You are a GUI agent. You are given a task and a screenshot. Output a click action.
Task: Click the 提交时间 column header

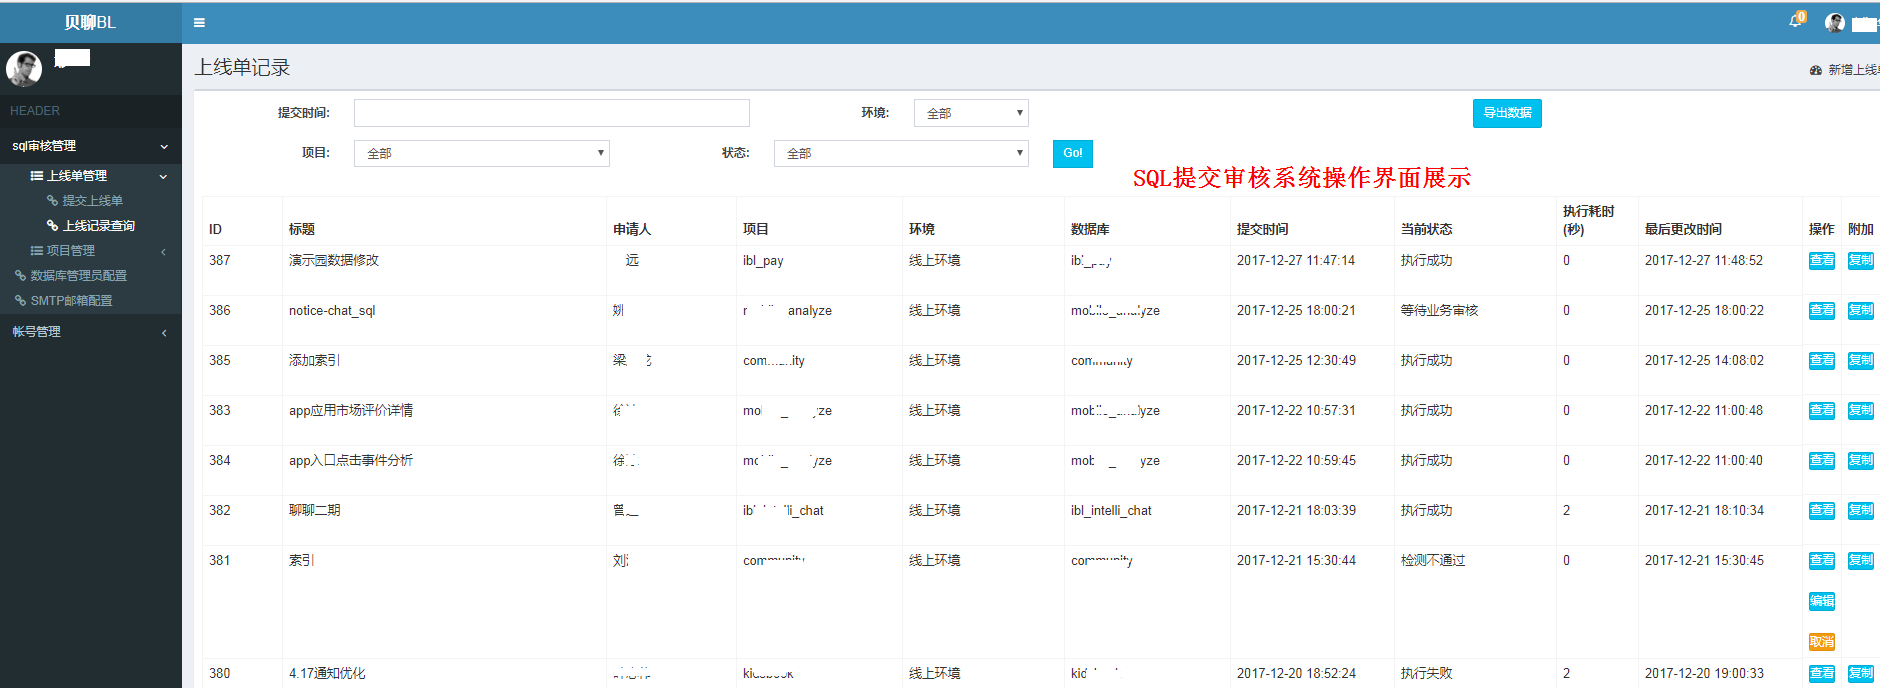tap(1263, 230)
